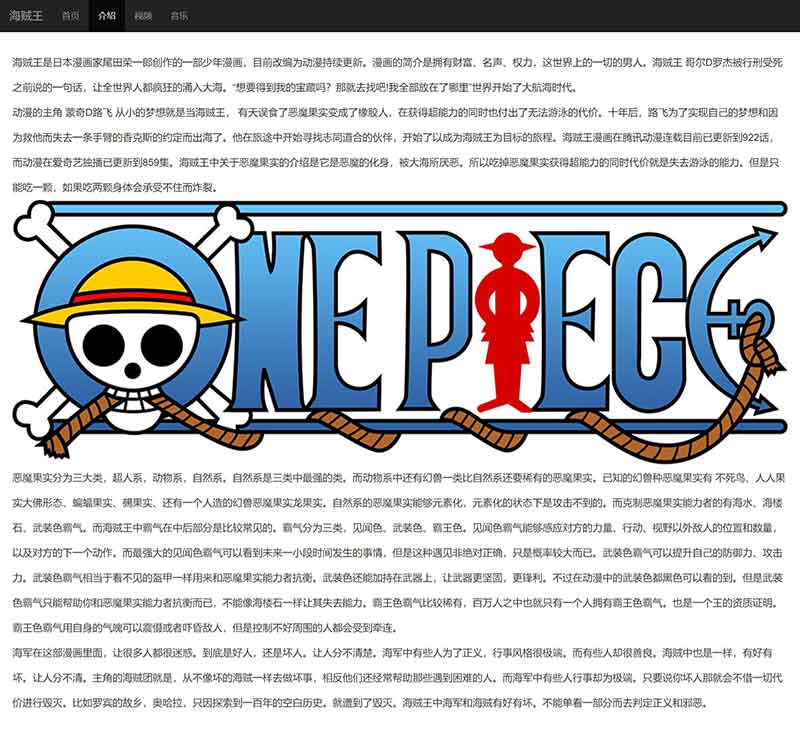This screenshot has height=731, width=800.
Task: Click the 海贼王 brand logo text
Action: click(x=25, y=16)
